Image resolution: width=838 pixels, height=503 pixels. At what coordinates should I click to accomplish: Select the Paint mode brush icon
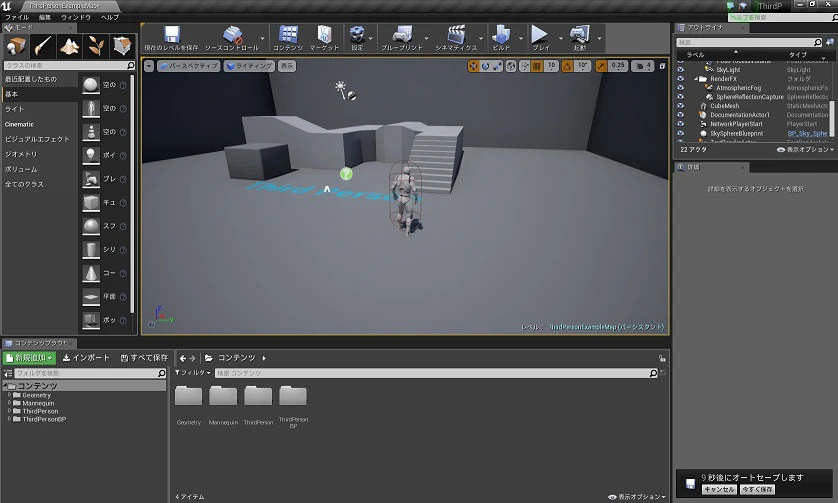coord(43,47)
